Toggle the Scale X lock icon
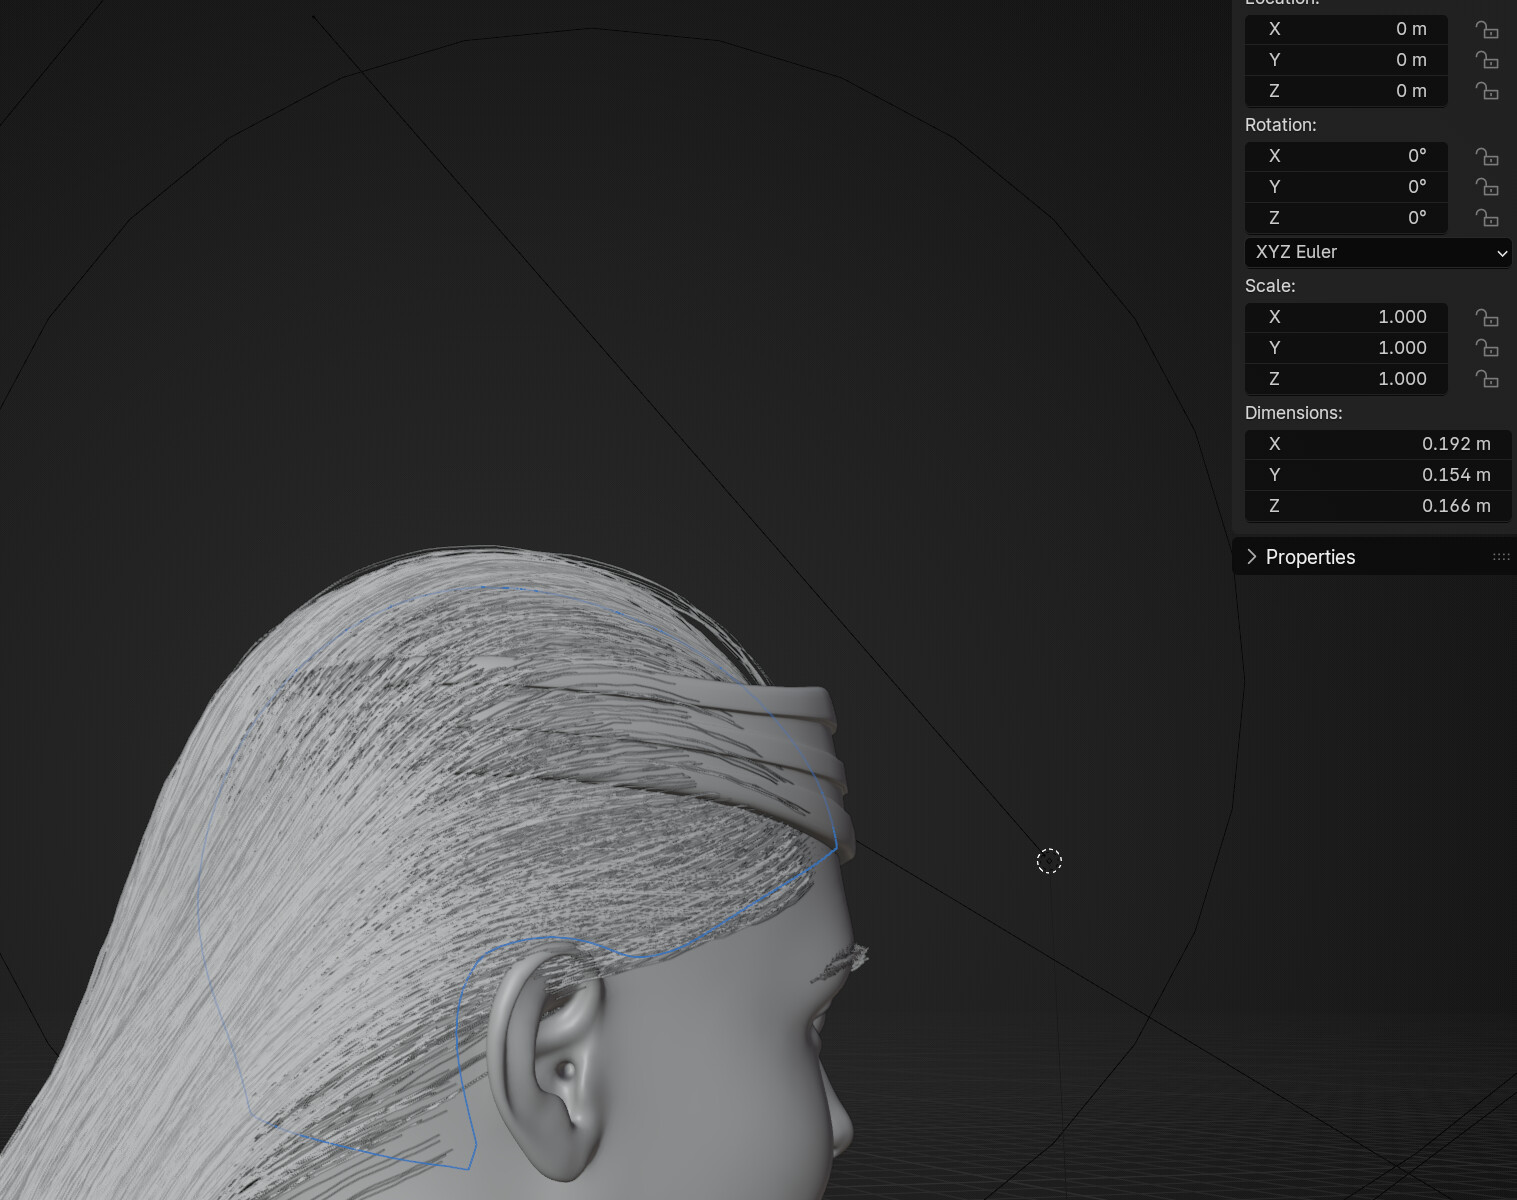Image resolution: width=1517 pixels, height=1200 pixels. pos(1487,318)
